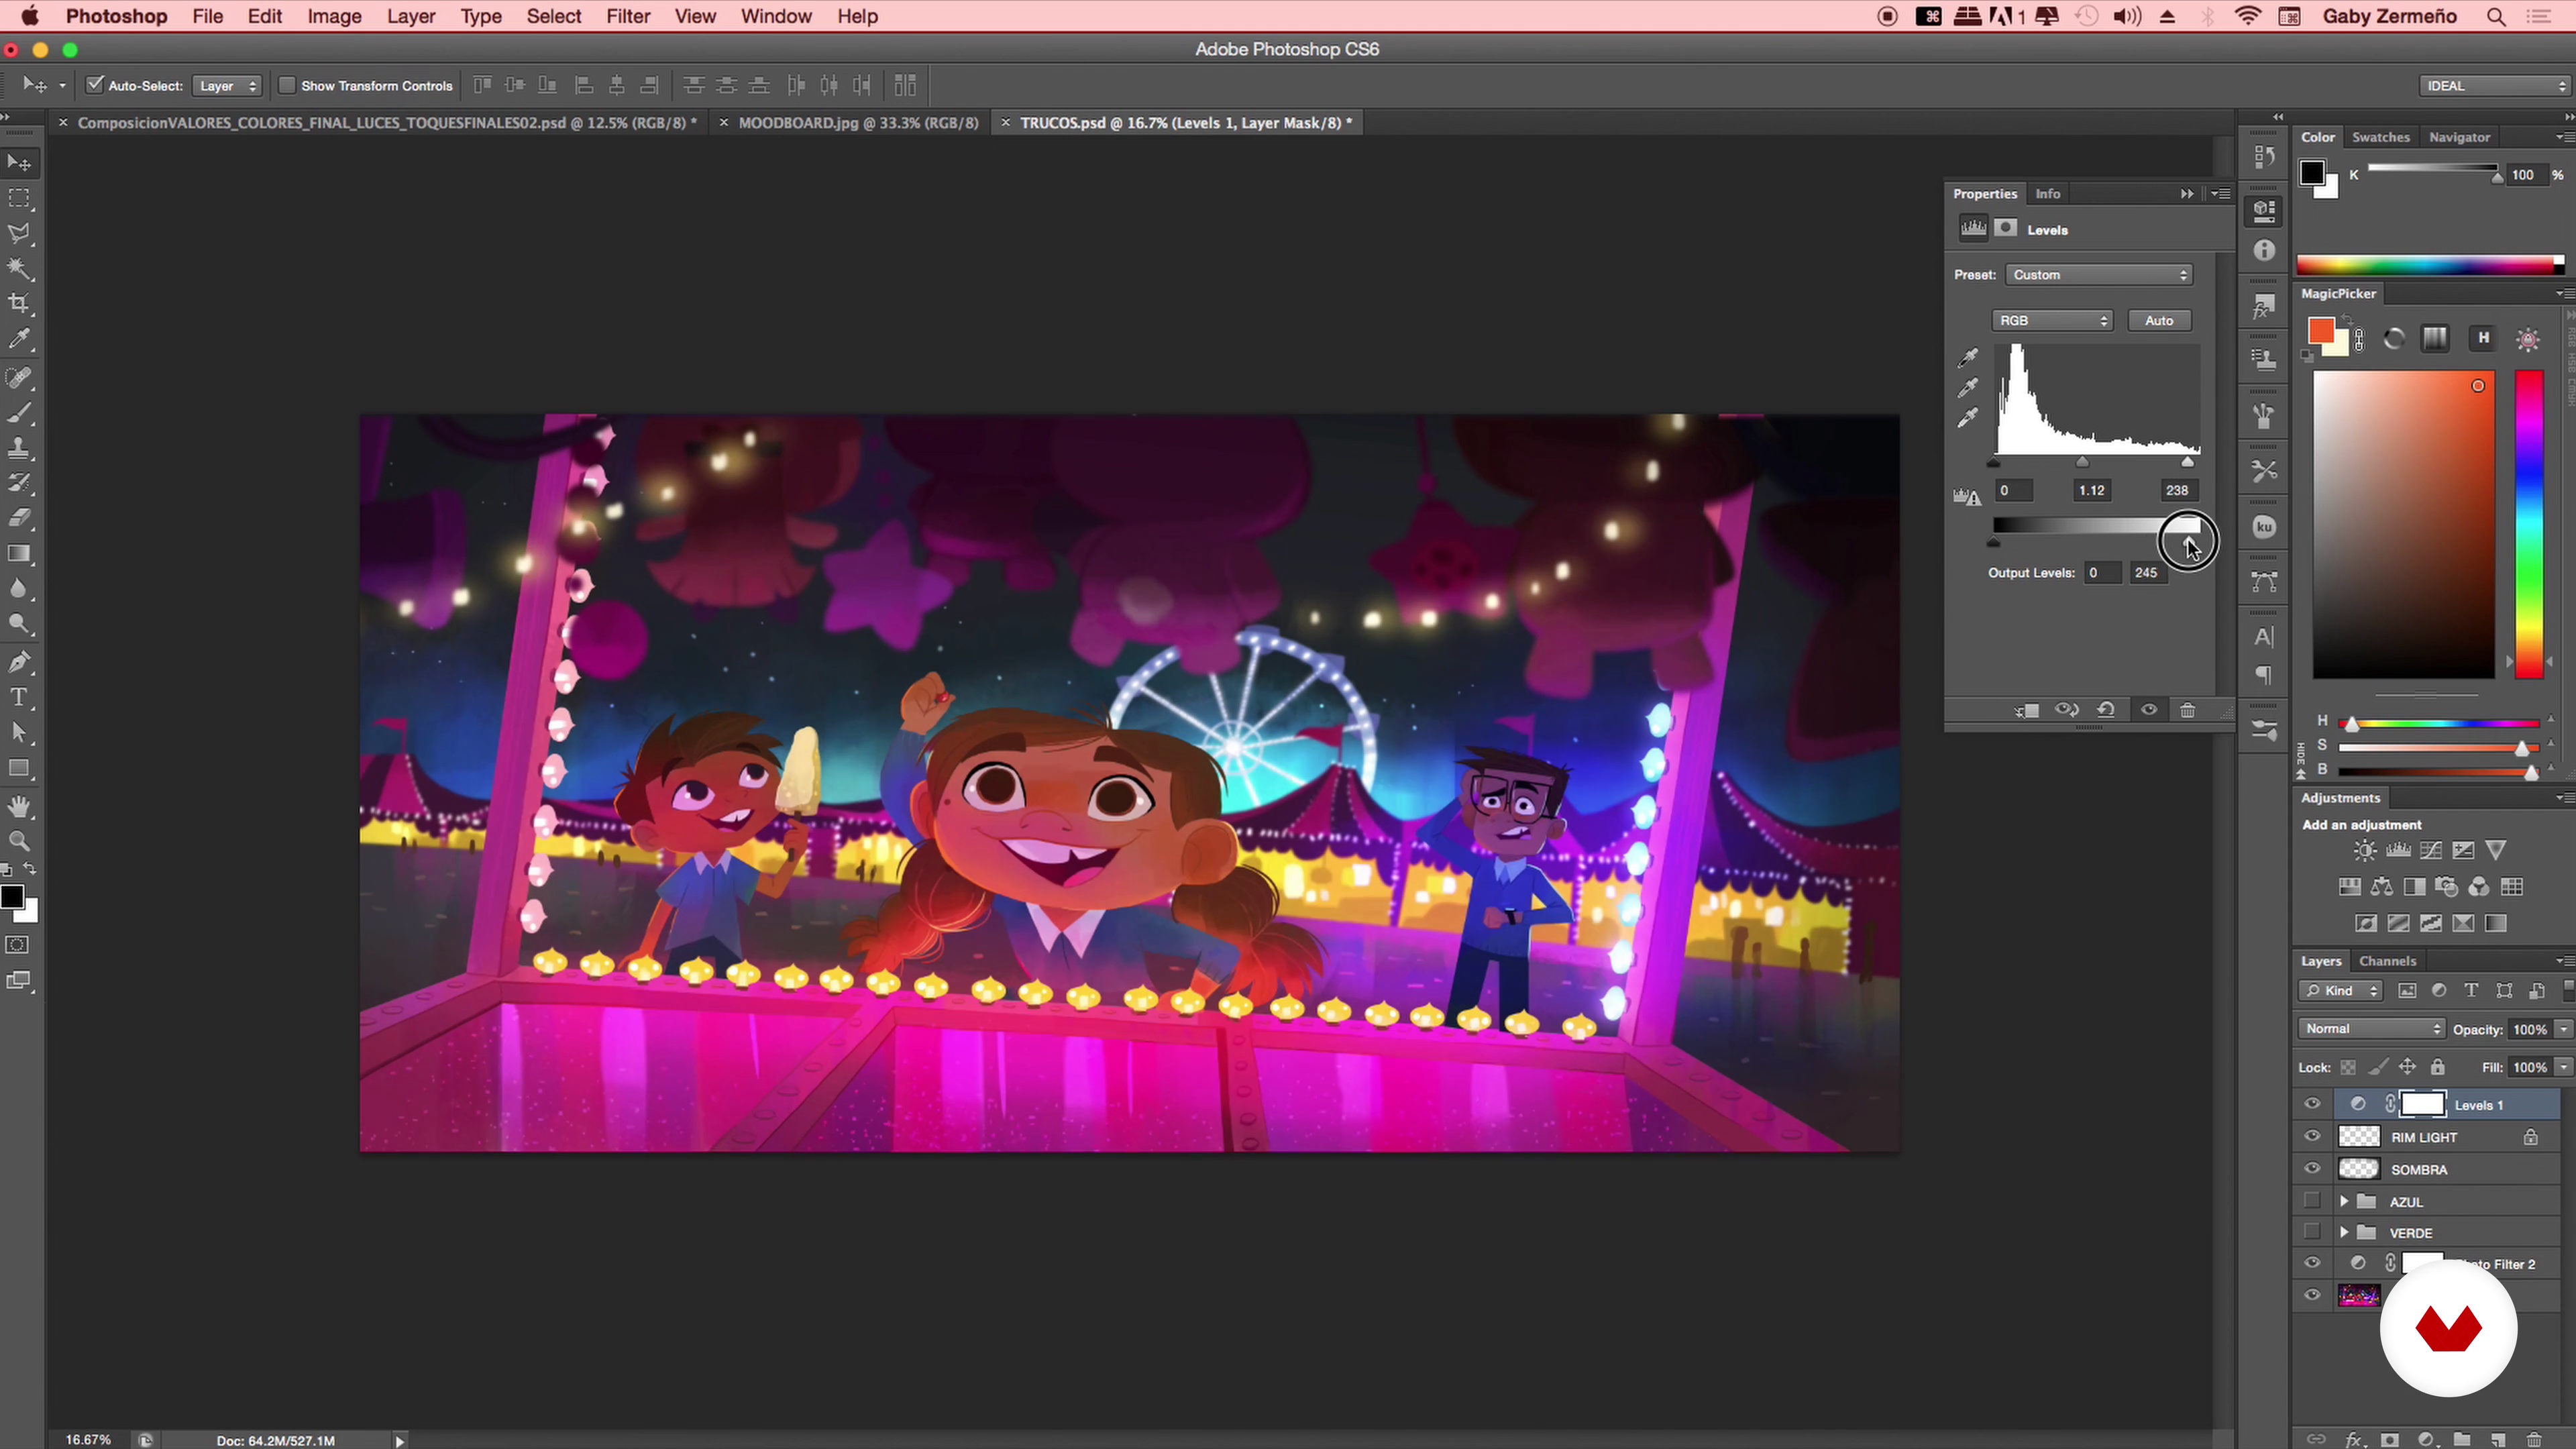Select the Hand tool
This screenshot has width=2576, height=1449.
pyautogui.click(x=19, y=806)
